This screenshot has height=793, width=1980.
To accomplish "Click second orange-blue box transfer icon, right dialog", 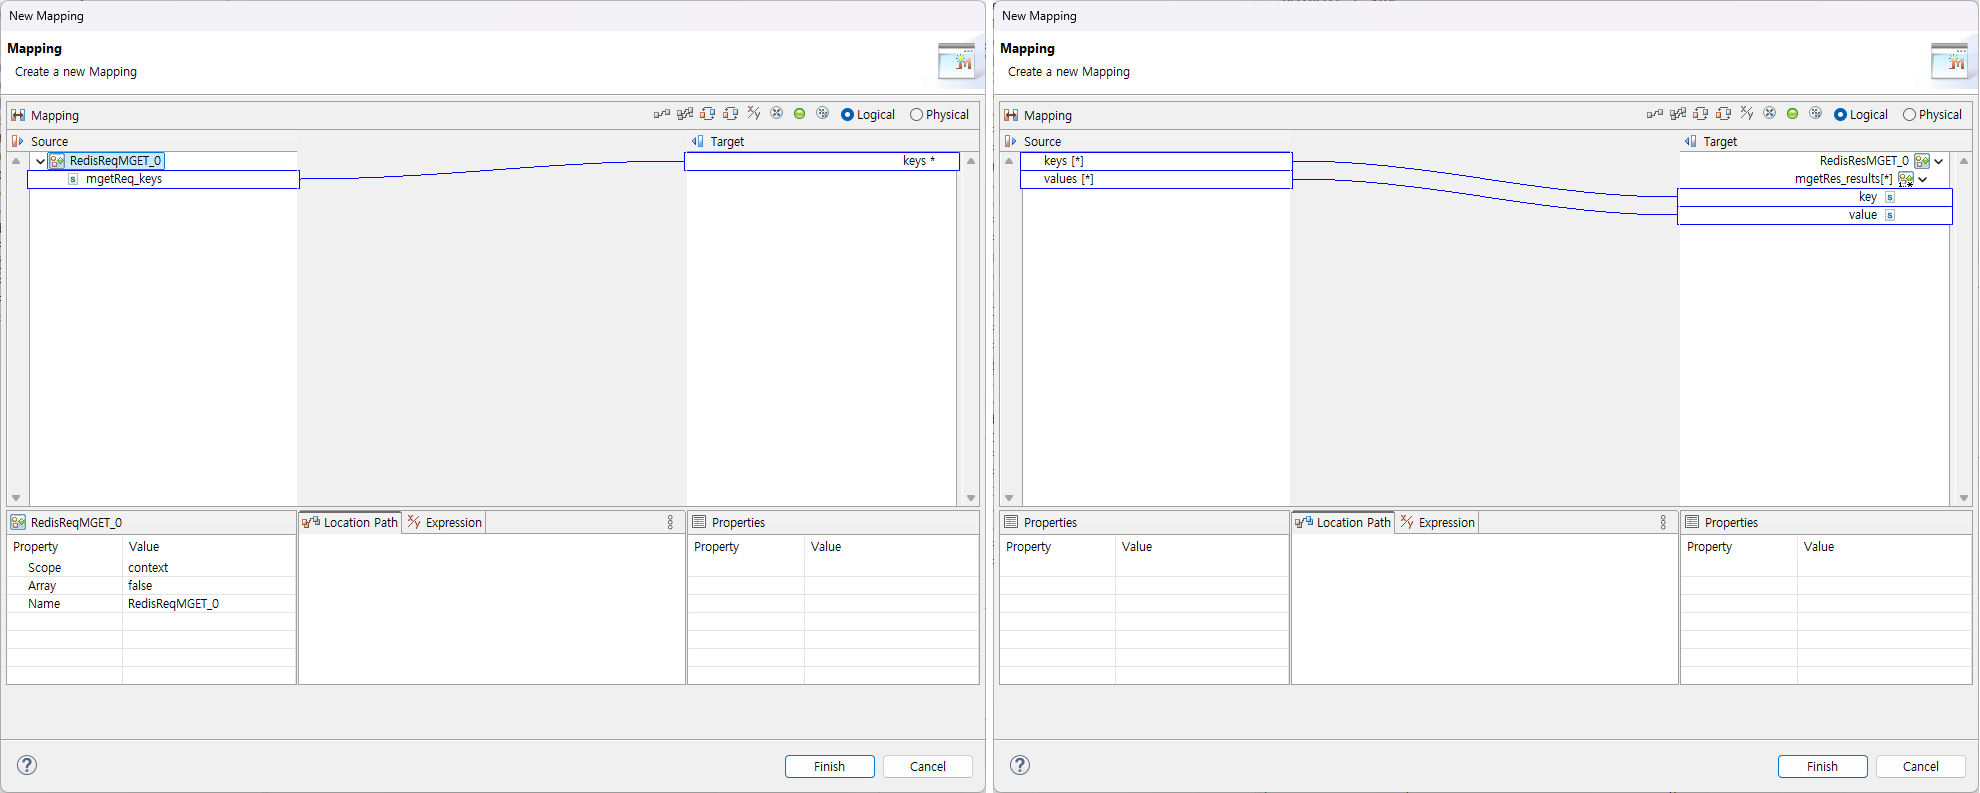I will point(1724,114).
